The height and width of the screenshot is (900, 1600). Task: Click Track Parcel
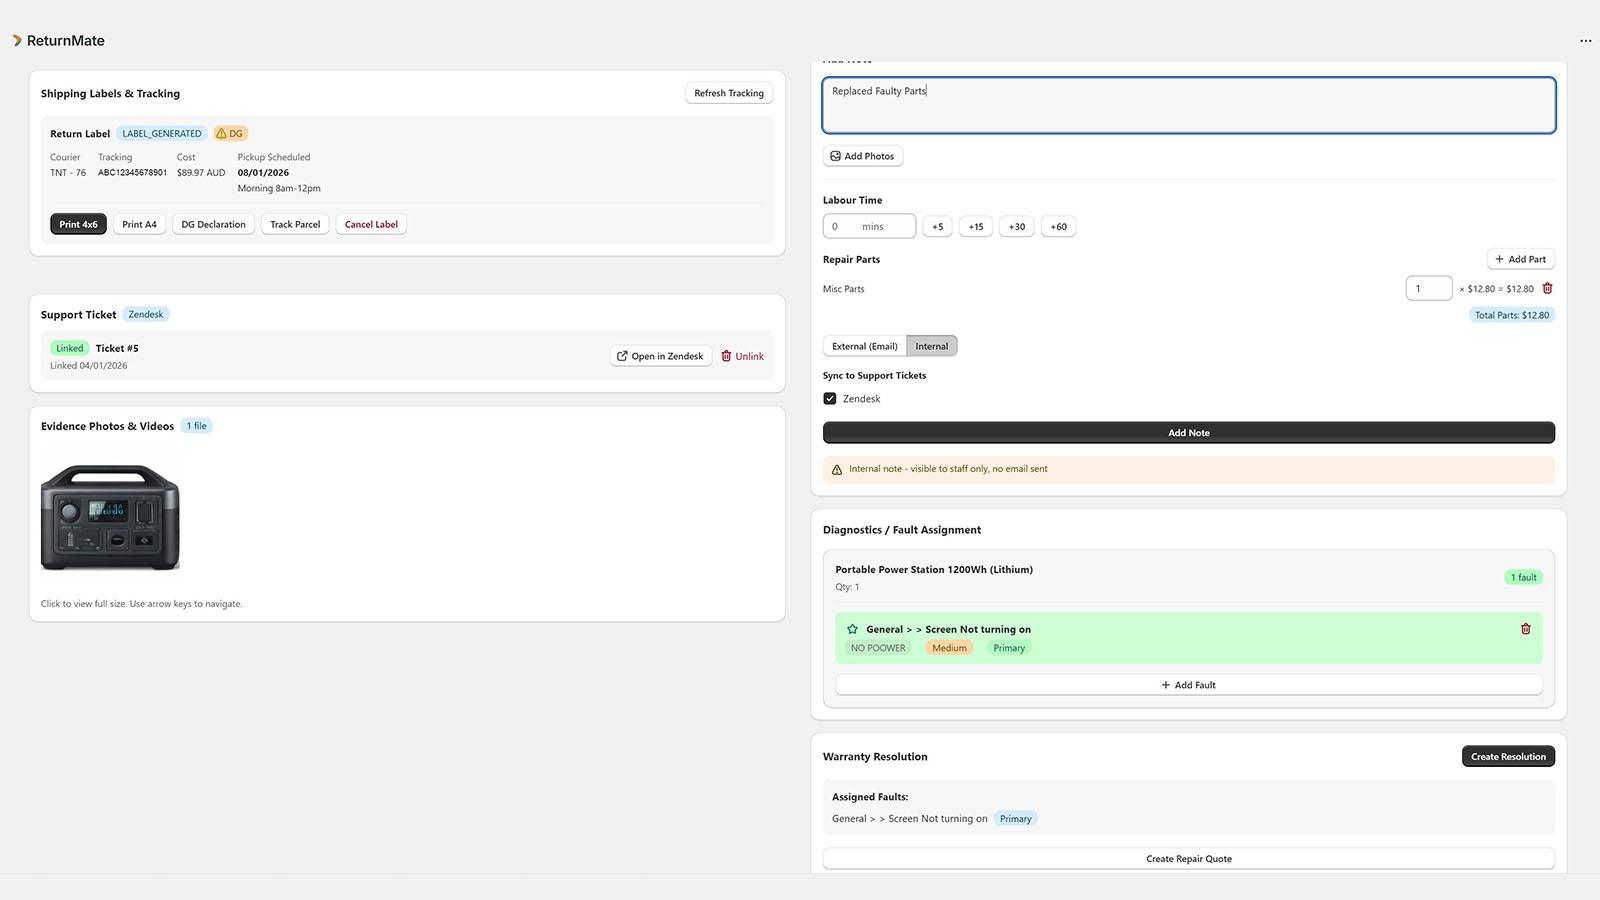click(x=295, y=224)
